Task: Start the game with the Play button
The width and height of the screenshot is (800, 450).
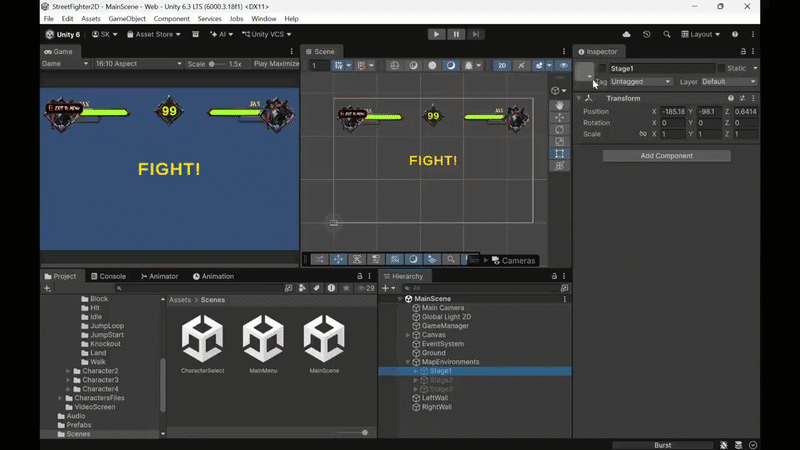Action: [436, 34]
